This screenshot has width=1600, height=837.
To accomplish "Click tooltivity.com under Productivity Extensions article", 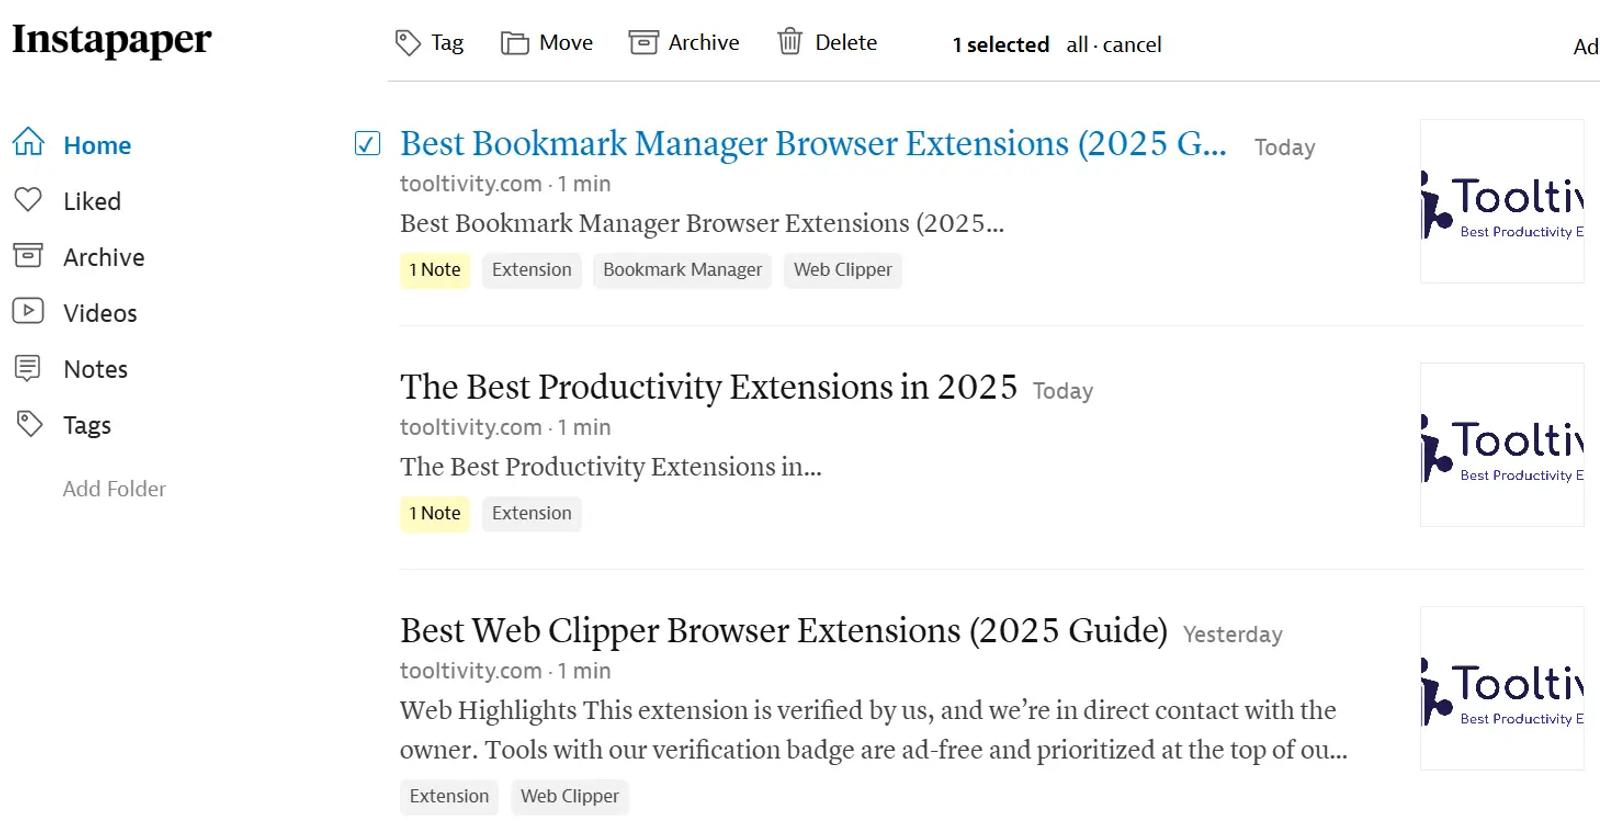I will click(471, 427).
